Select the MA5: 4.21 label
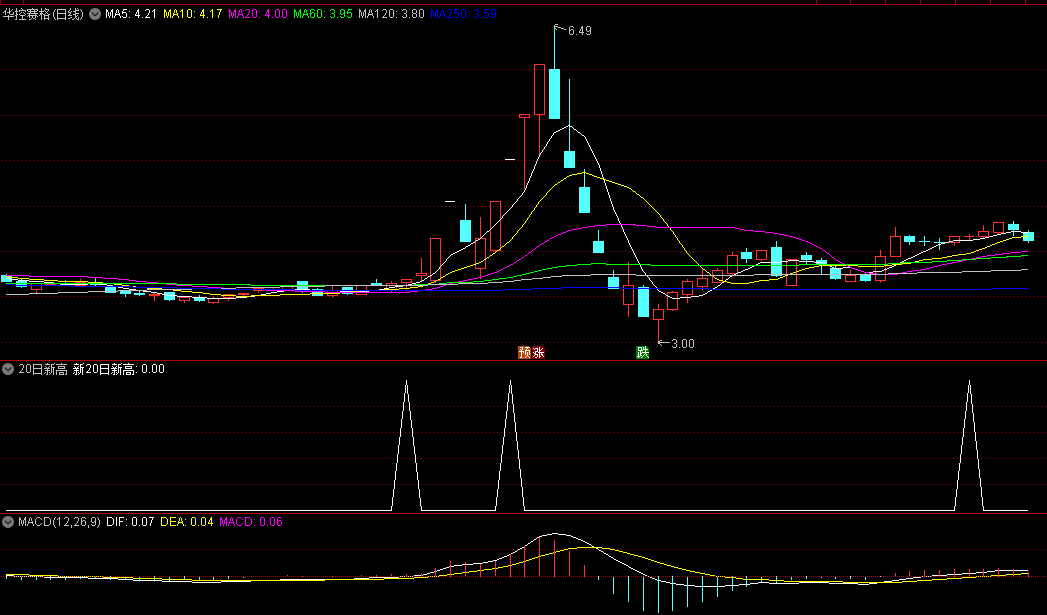The width and height of the screenshot is (1047, 615). click(x=131, y=14)
